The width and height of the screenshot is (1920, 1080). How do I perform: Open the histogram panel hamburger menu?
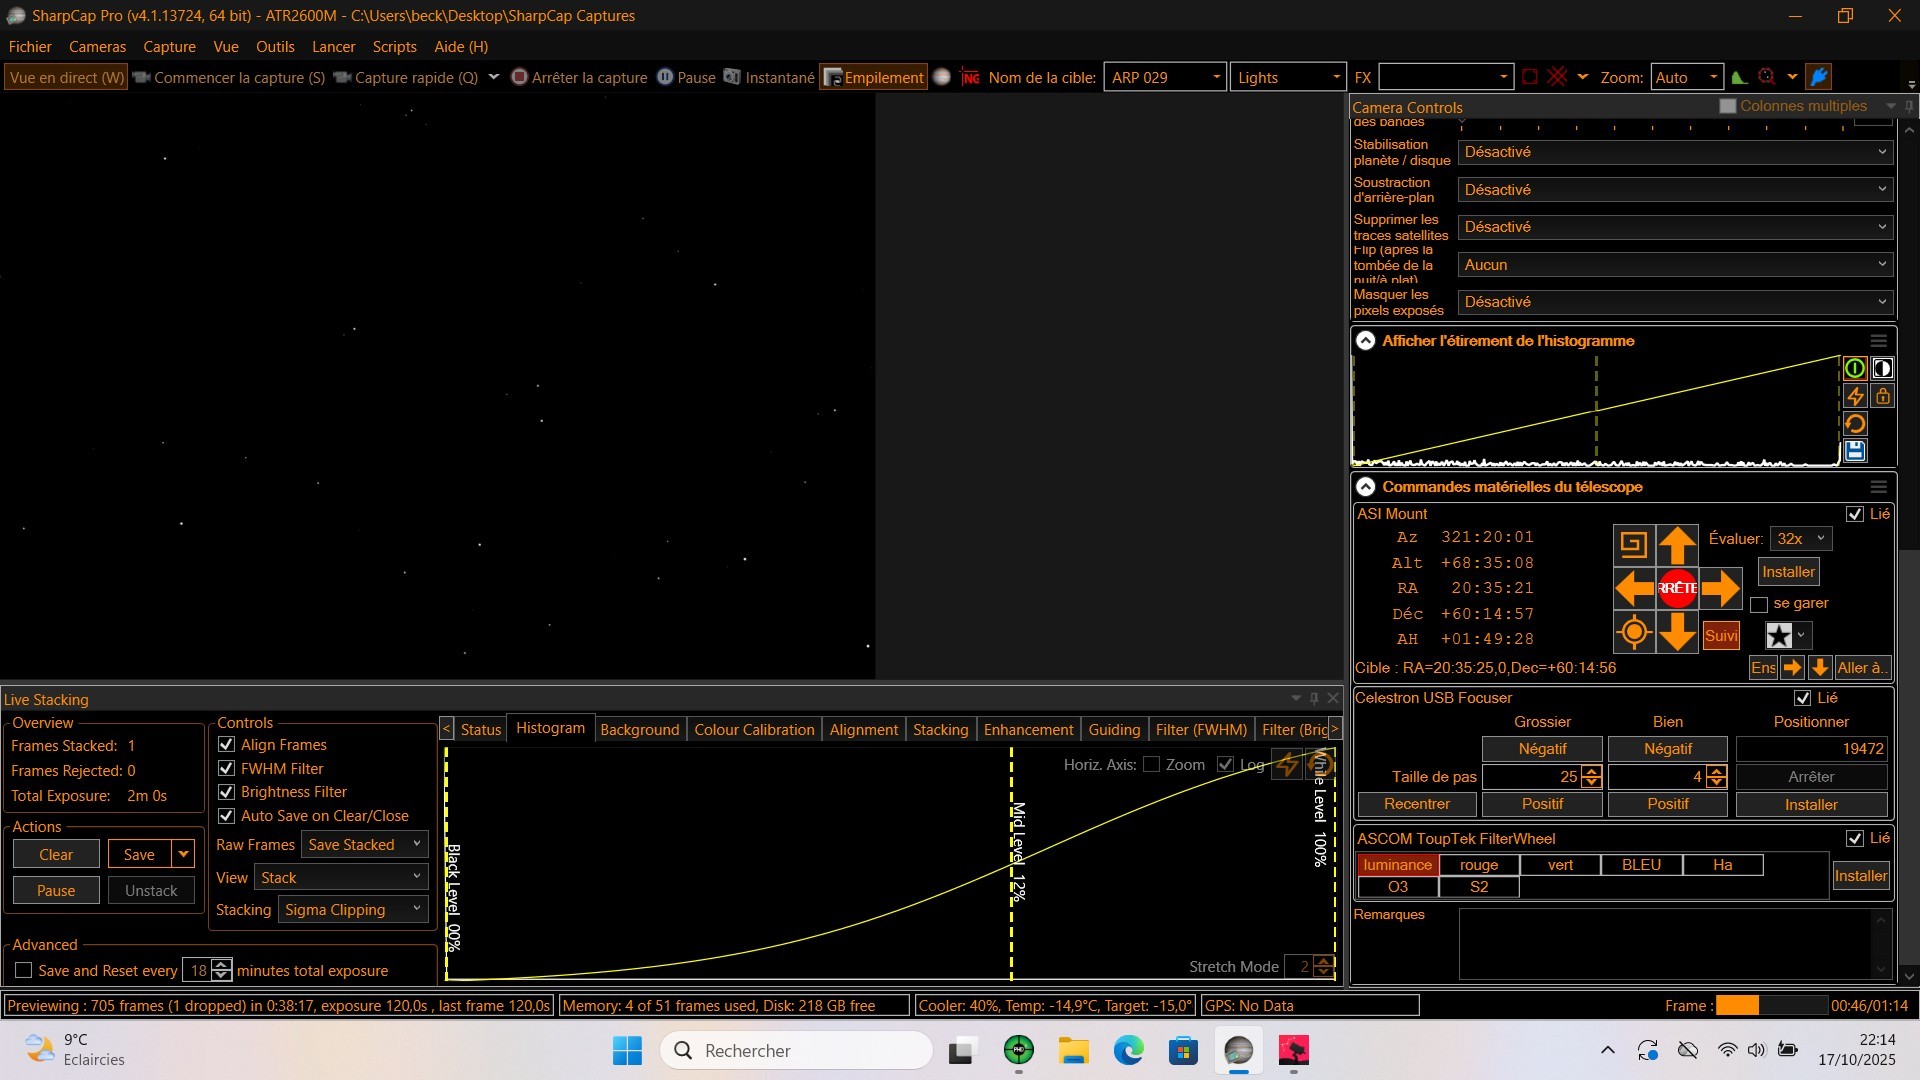pyautogui.click(x=1878, y=341)
